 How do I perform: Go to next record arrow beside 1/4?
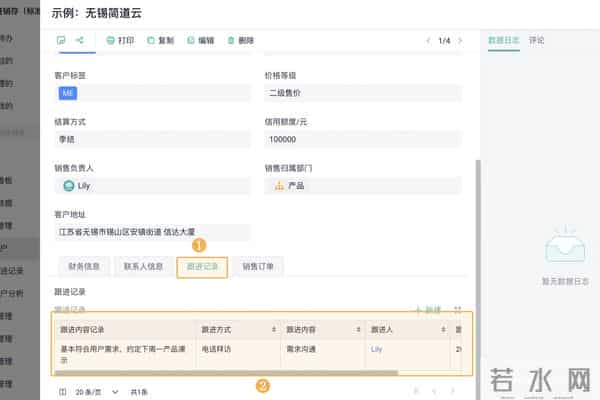[x=460, y=40]
